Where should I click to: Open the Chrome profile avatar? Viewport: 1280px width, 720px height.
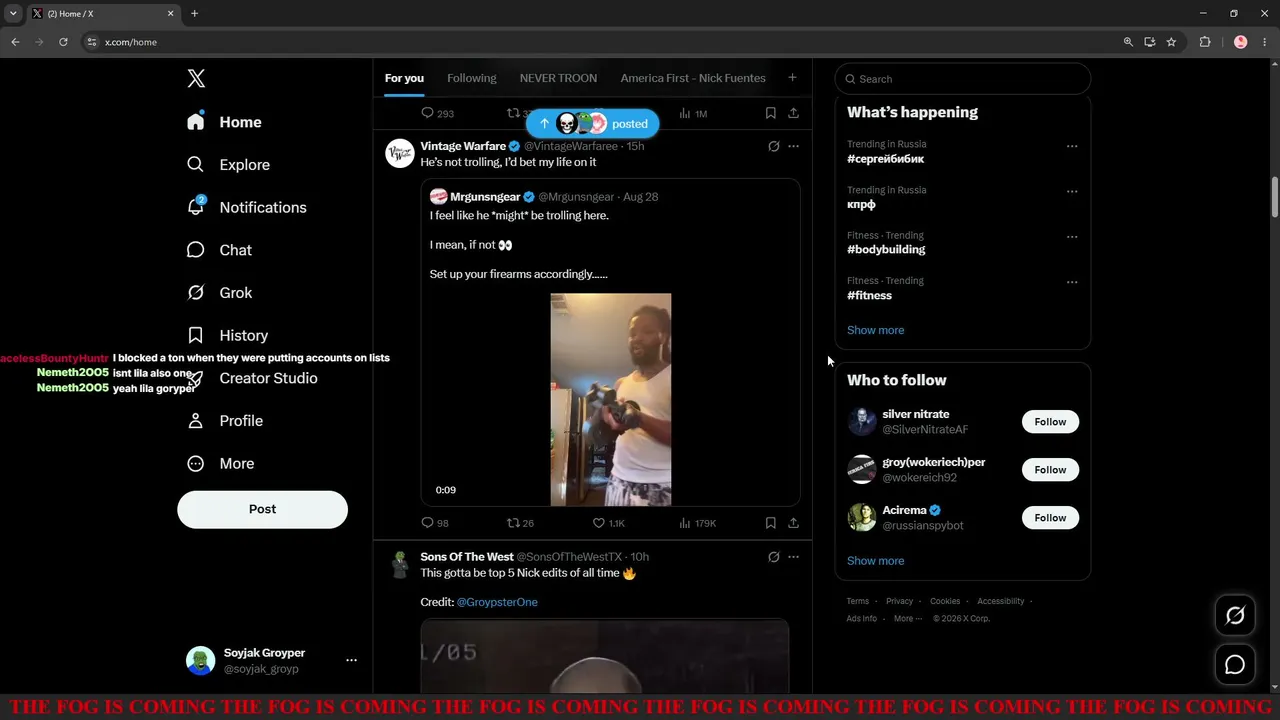pyautogui.click(x=1241, y=42)
